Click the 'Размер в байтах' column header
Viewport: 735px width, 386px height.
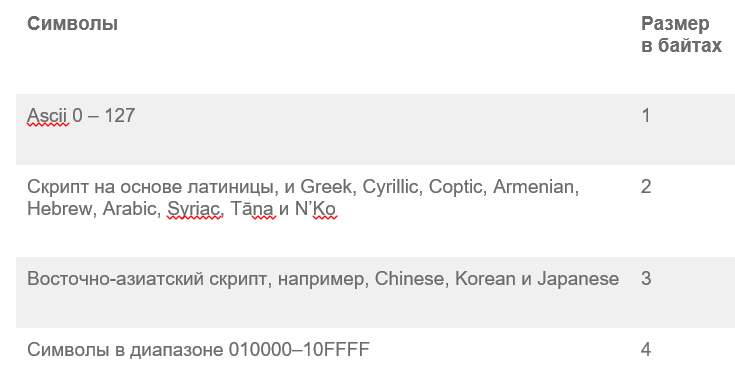coord(681,34)
